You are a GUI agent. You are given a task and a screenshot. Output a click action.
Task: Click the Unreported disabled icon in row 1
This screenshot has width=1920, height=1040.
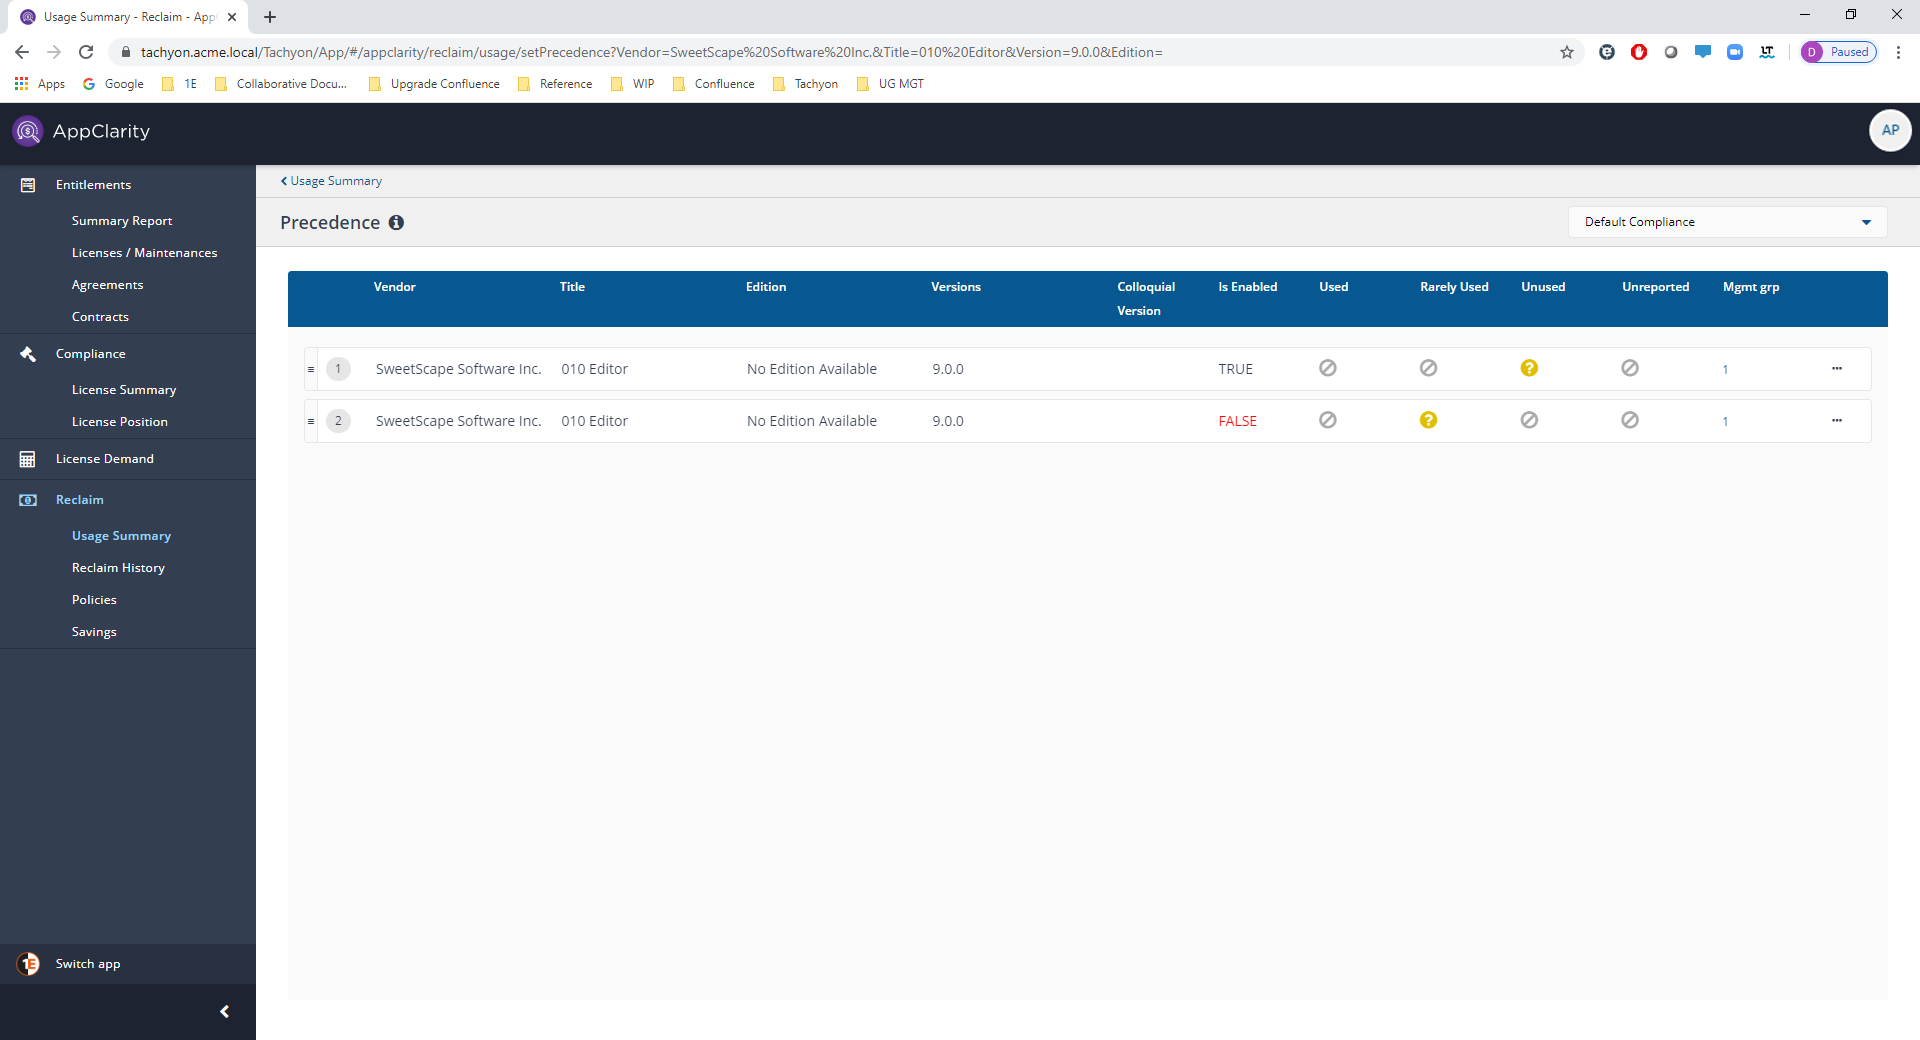tap(1630, 368)
